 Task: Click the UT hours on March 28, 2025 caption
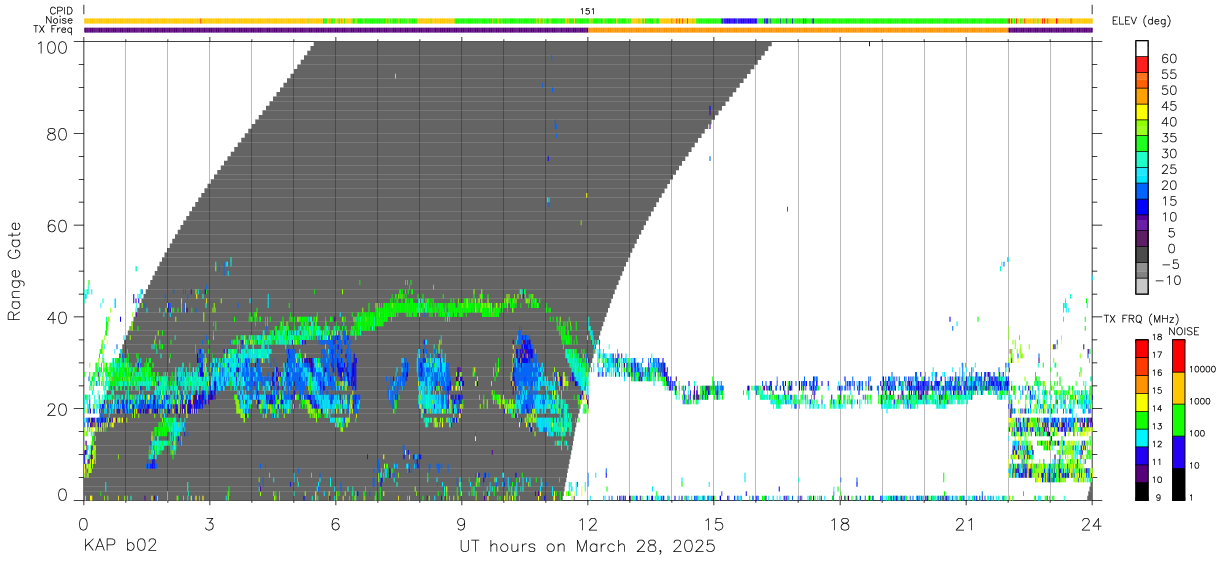587,547
